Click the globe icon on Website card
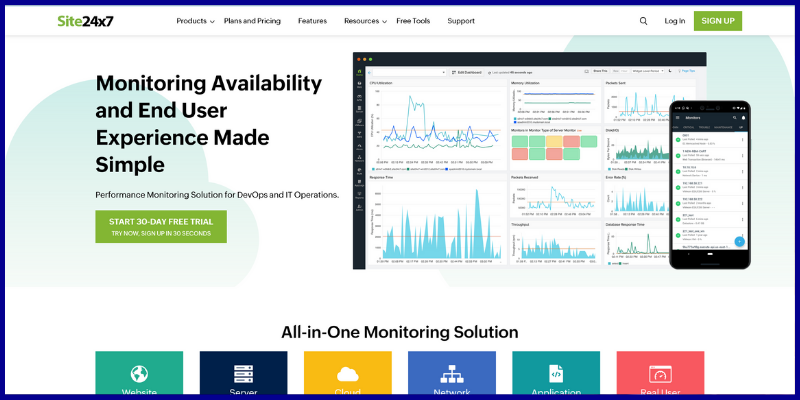The width and height of the screenshot is (800, 400). (139, 374)
